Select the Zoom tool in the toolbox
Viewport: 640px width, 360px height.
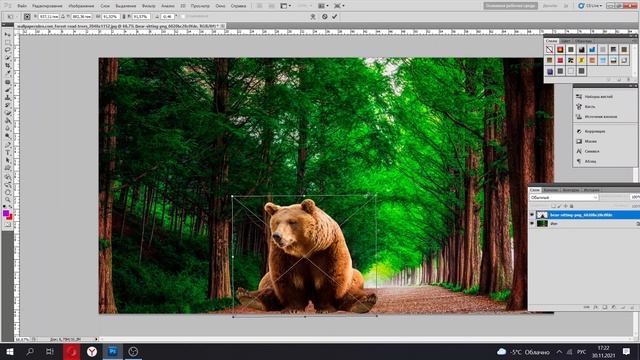(7, 200)
